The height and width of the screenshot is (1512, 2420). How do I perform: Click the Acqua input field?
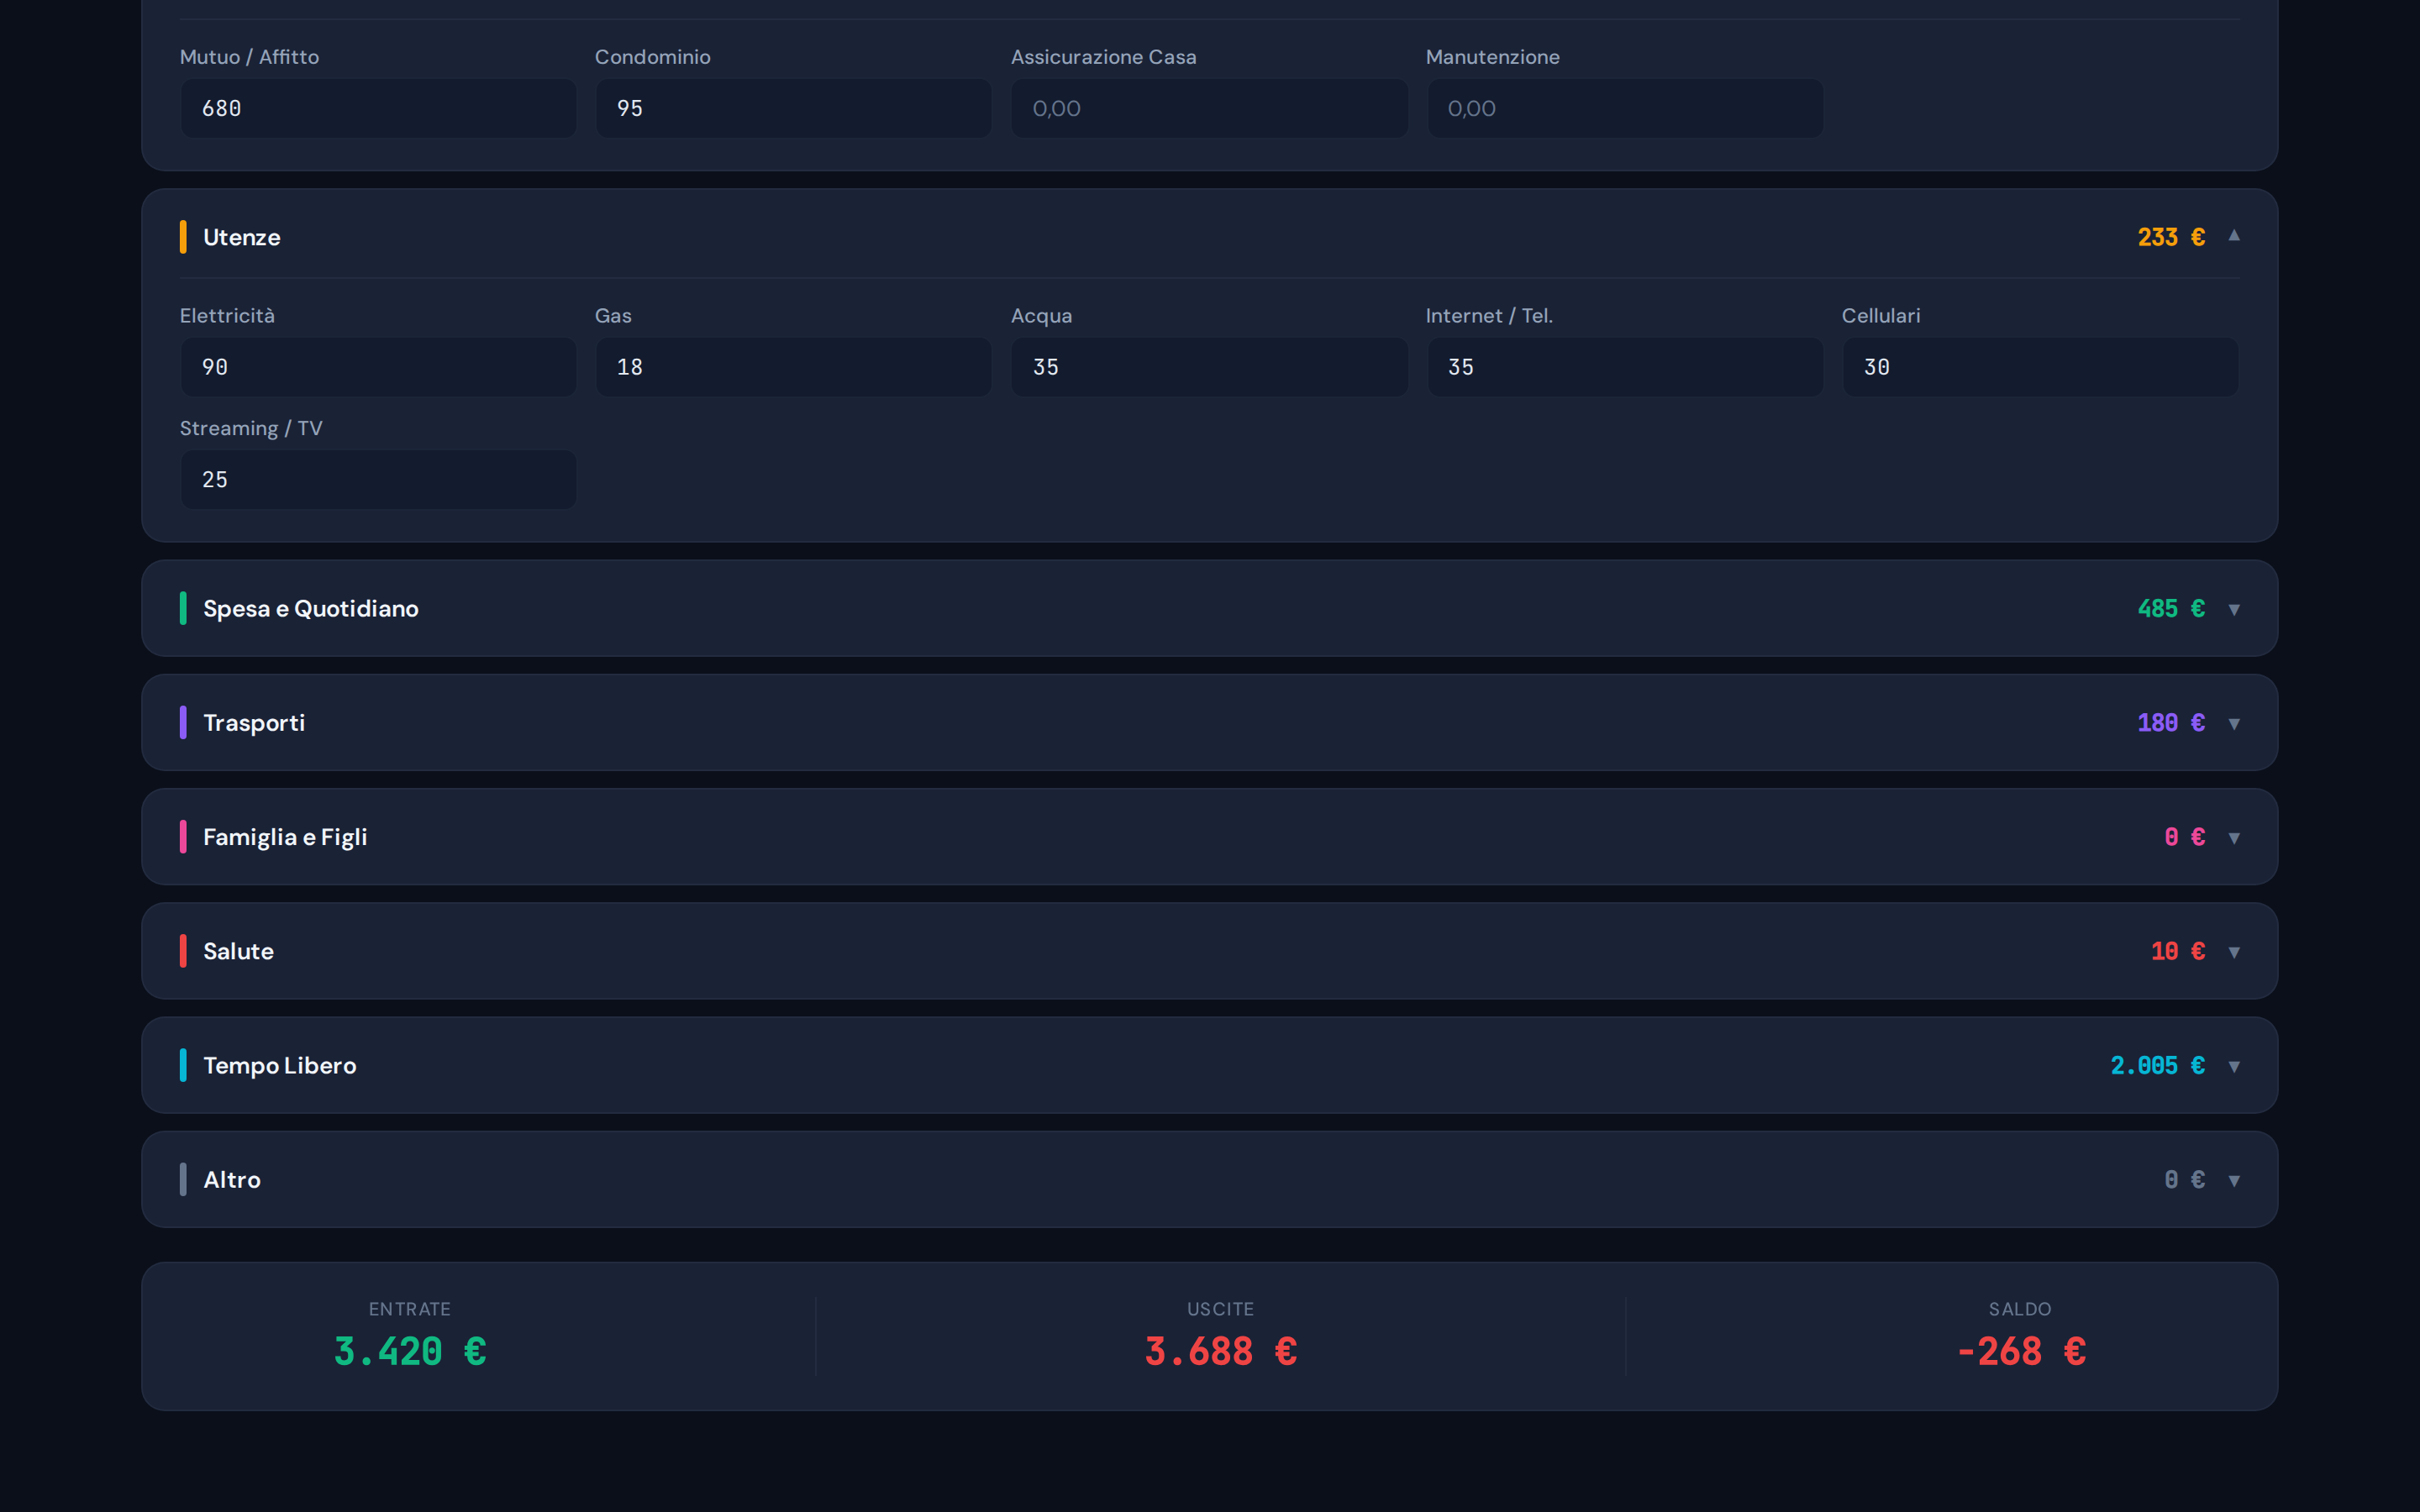pos(1209,367)
